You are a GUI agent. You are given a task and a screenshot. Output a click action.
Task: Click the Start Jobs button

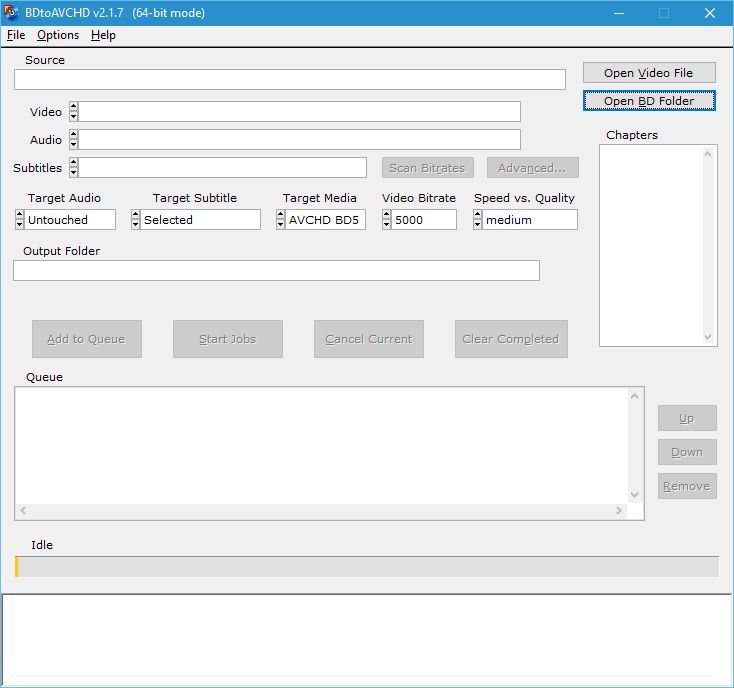tap(228, 339)
